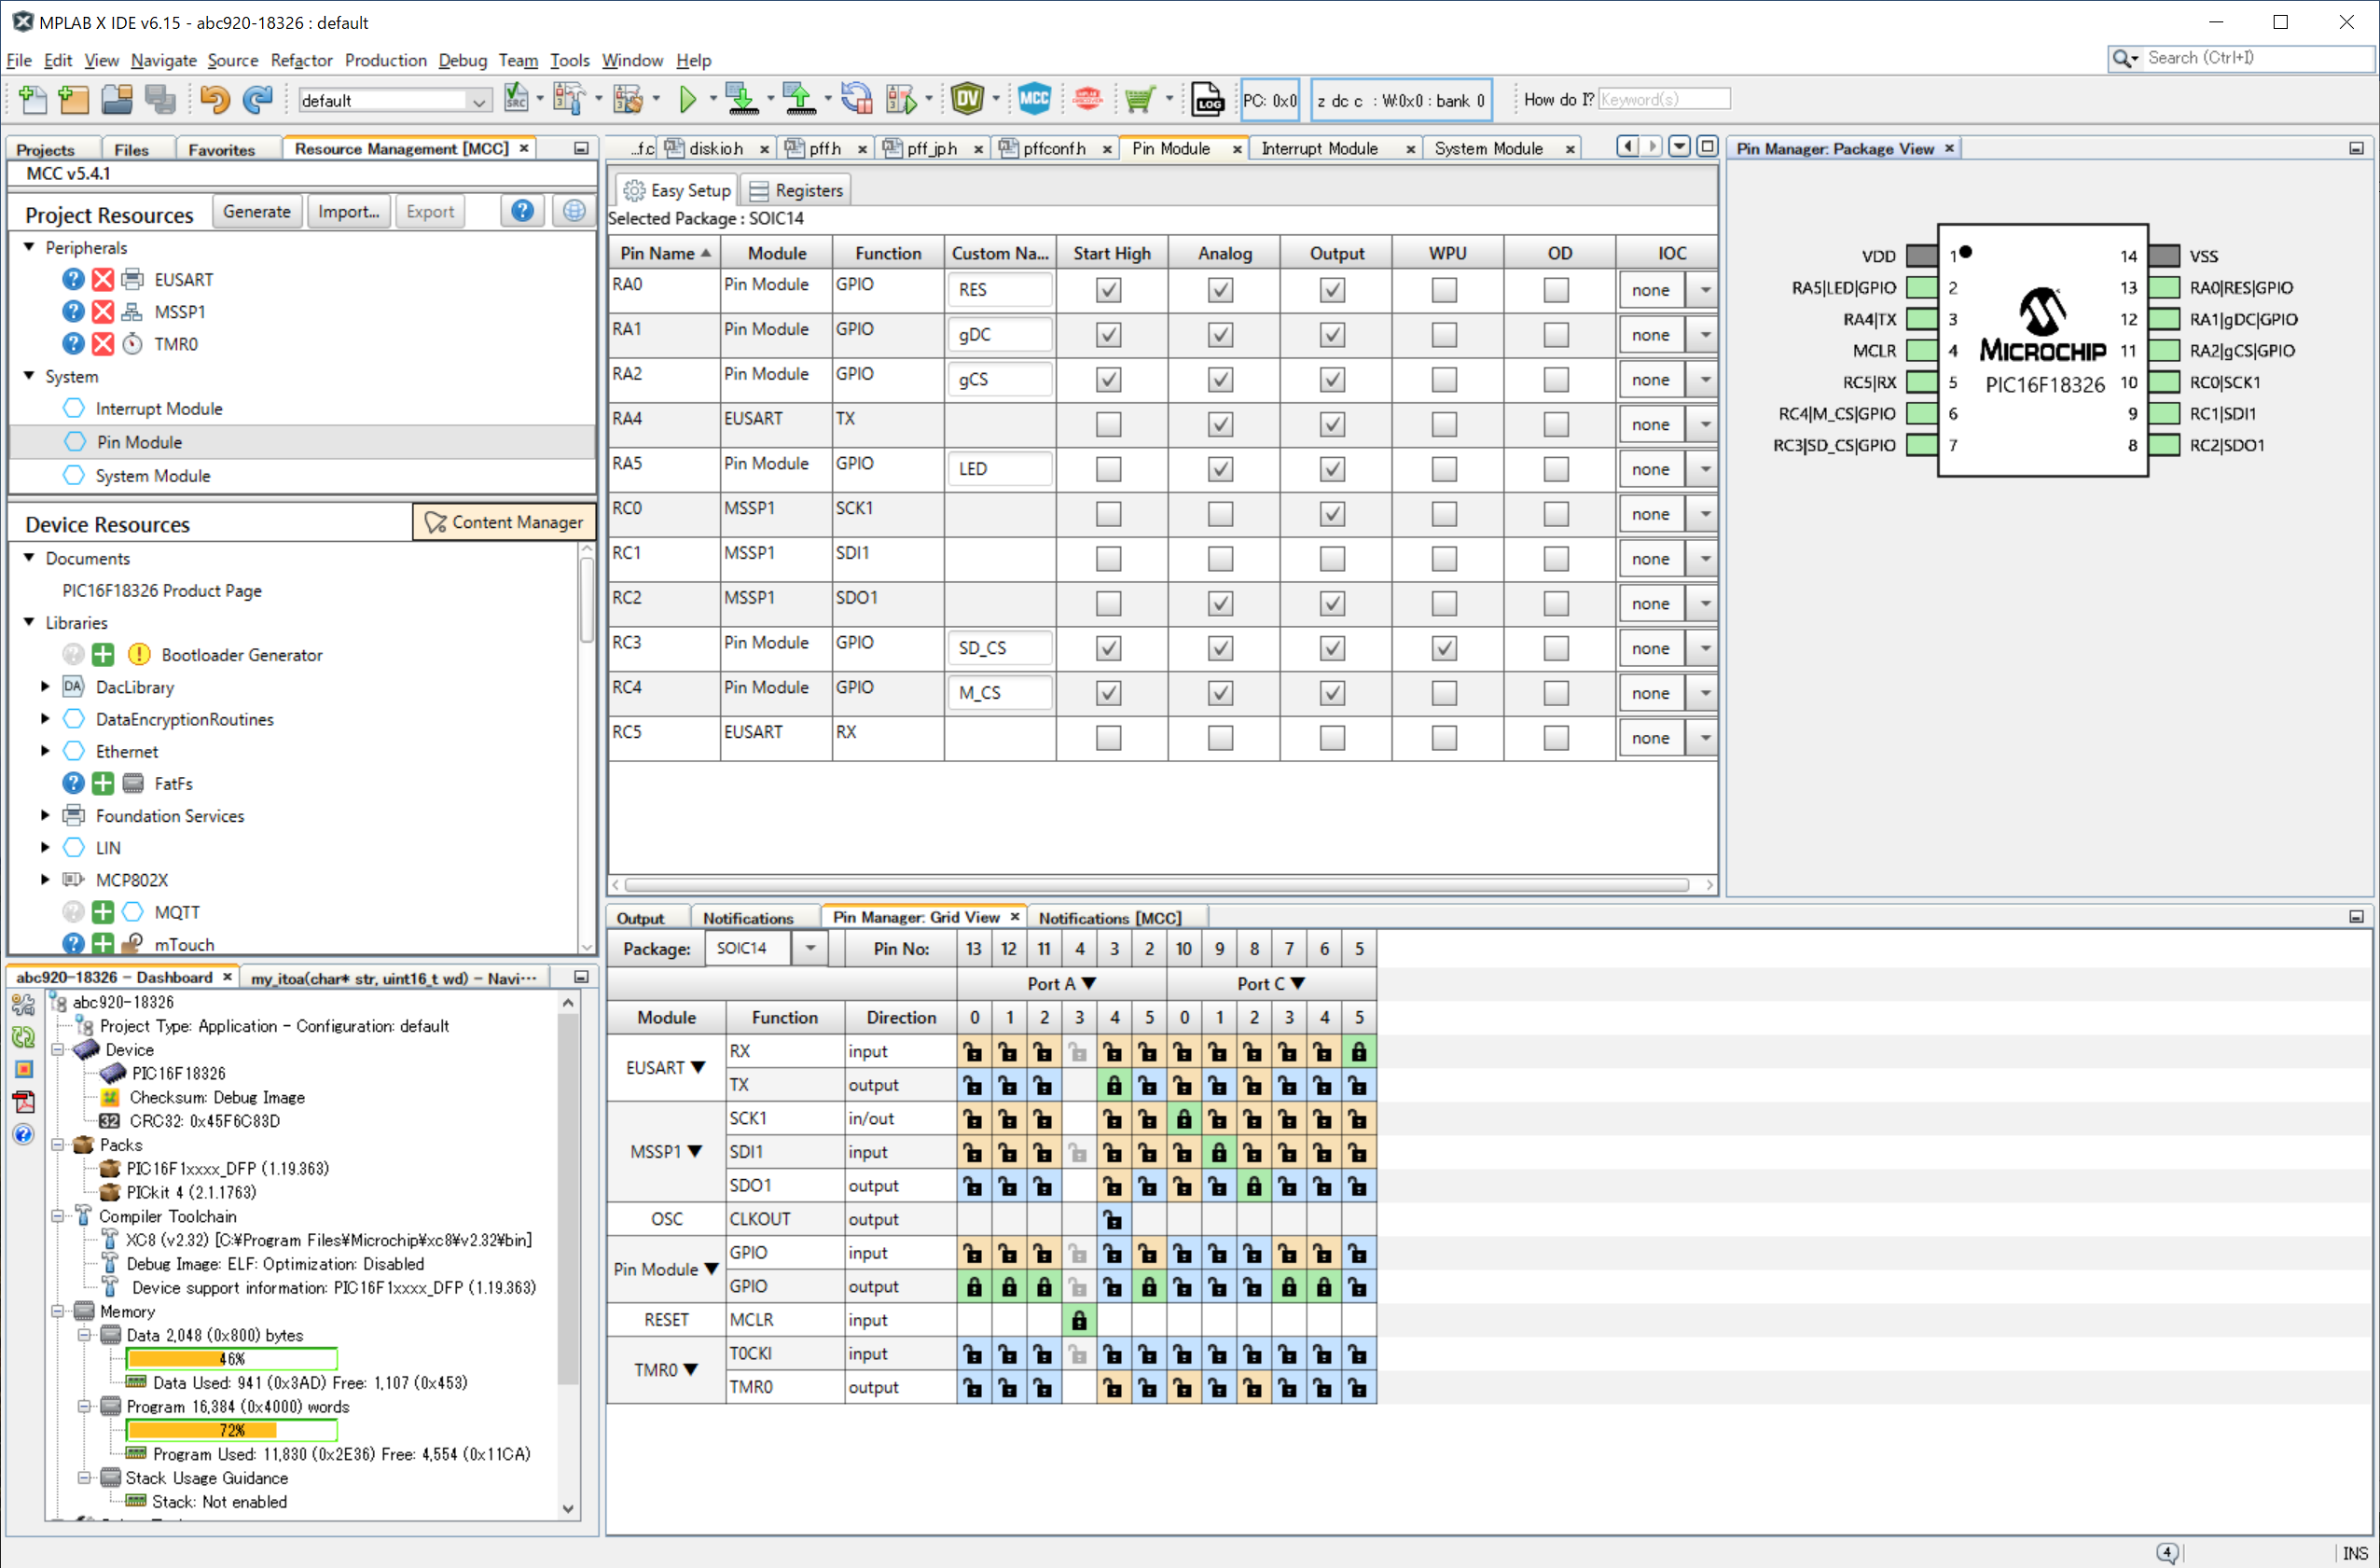
Task: Click the Undo arrow icon
Action: (214, 99)
